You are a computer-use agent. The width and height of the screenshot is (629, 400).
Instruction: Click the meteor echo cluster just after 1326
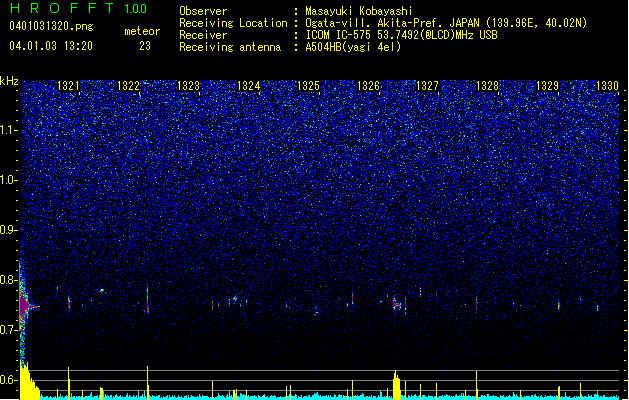(397, 305)
